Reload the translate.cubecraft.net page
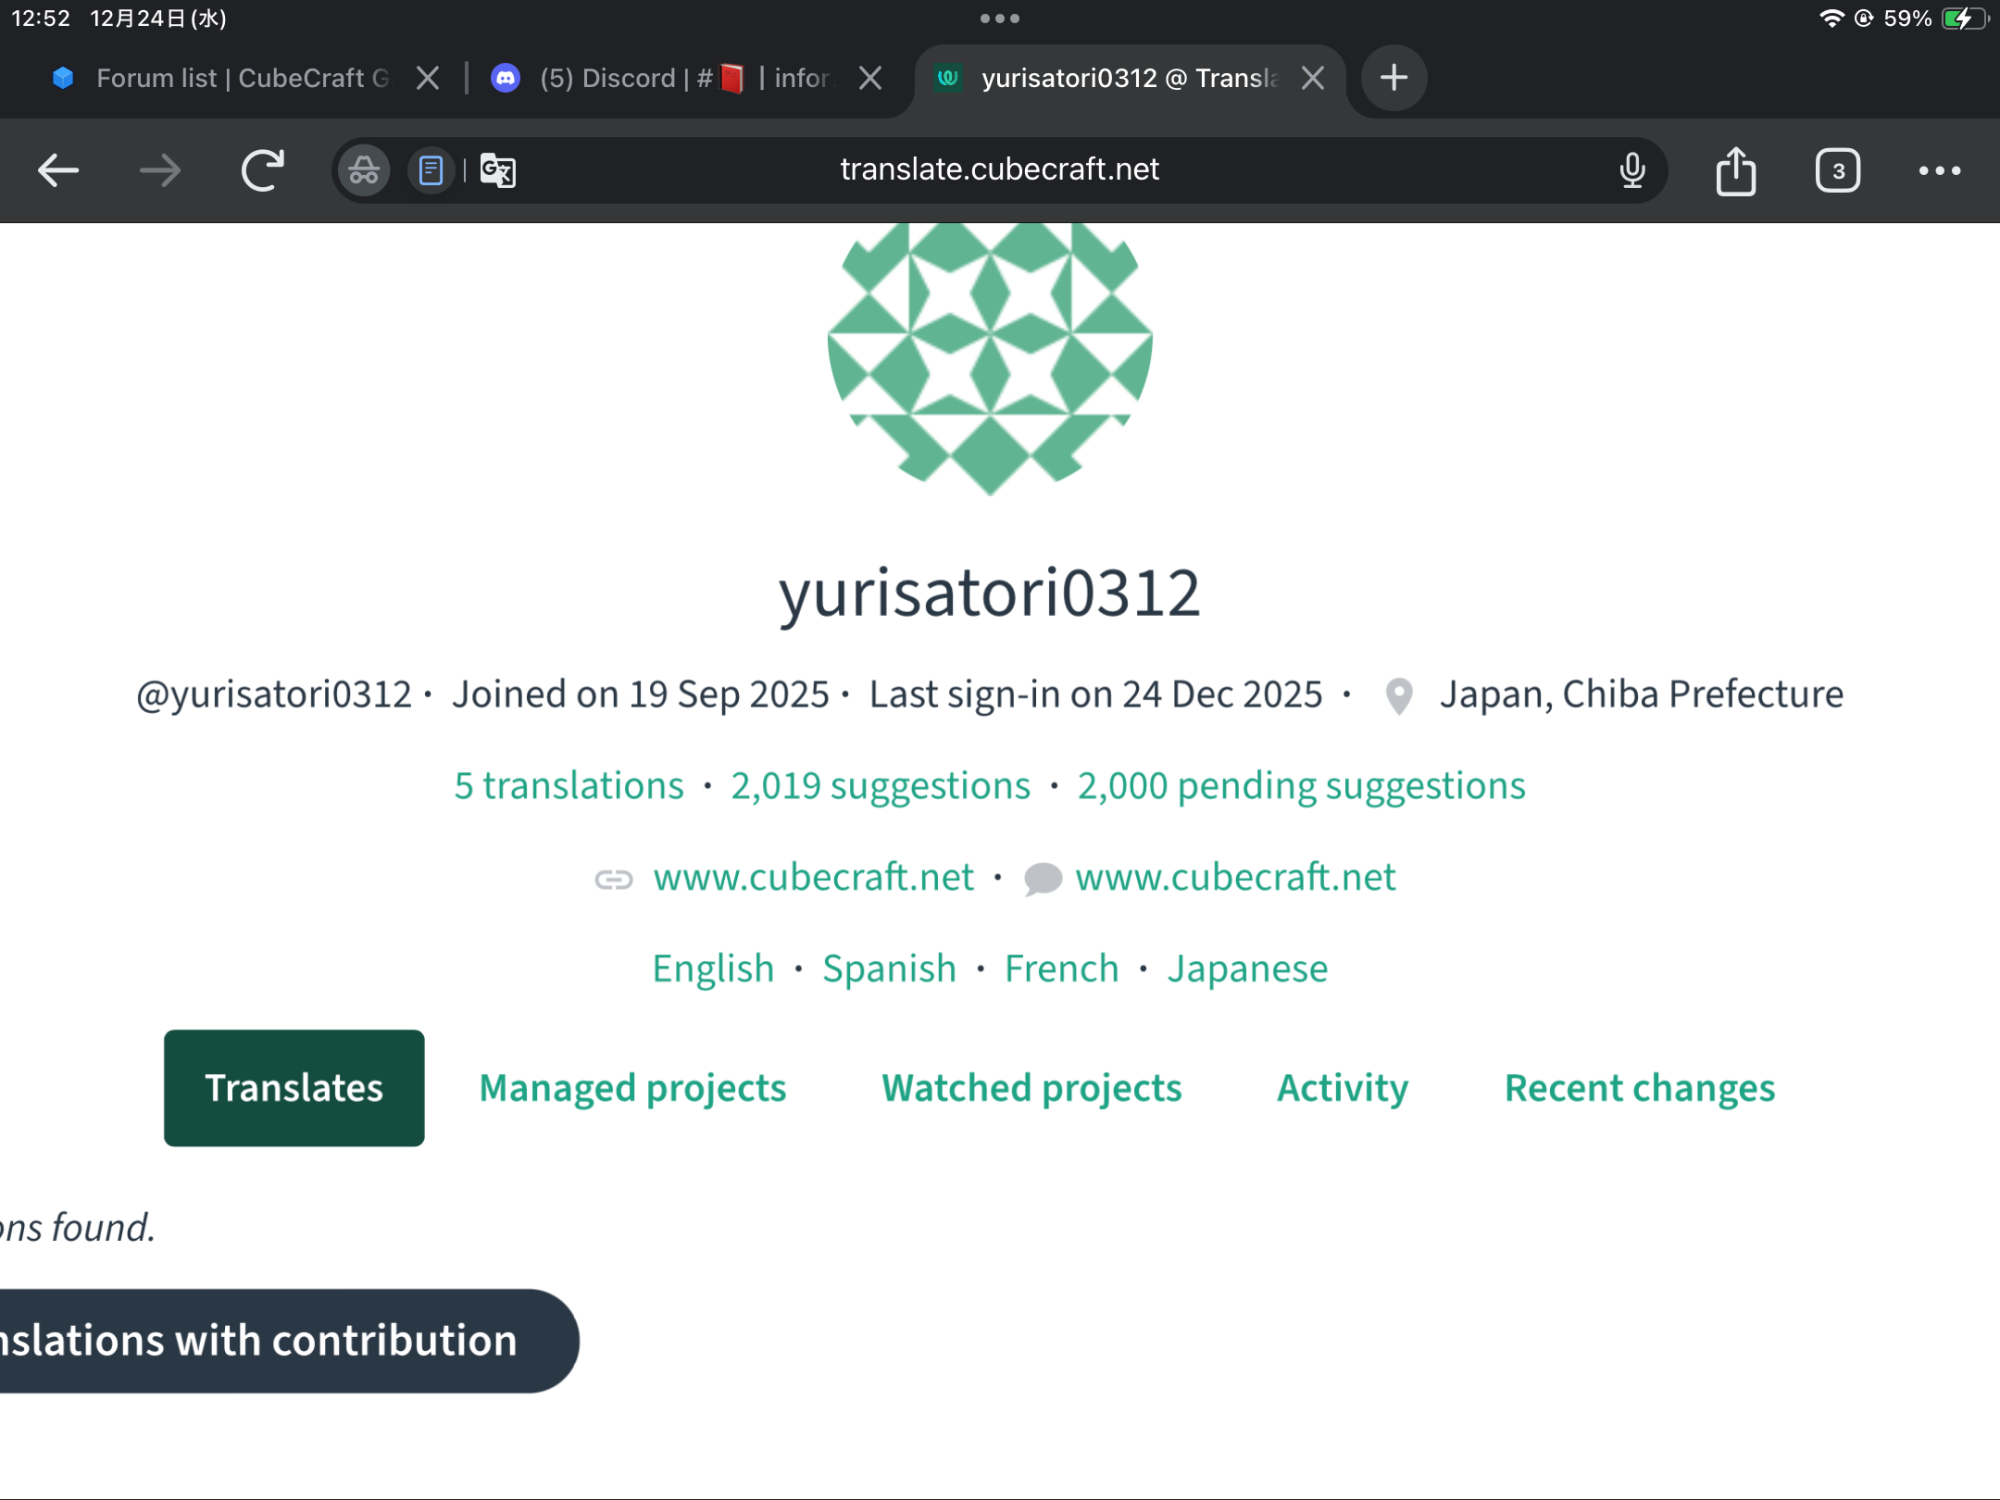Screen dimensions: 2000x1500 pos(263,170)
